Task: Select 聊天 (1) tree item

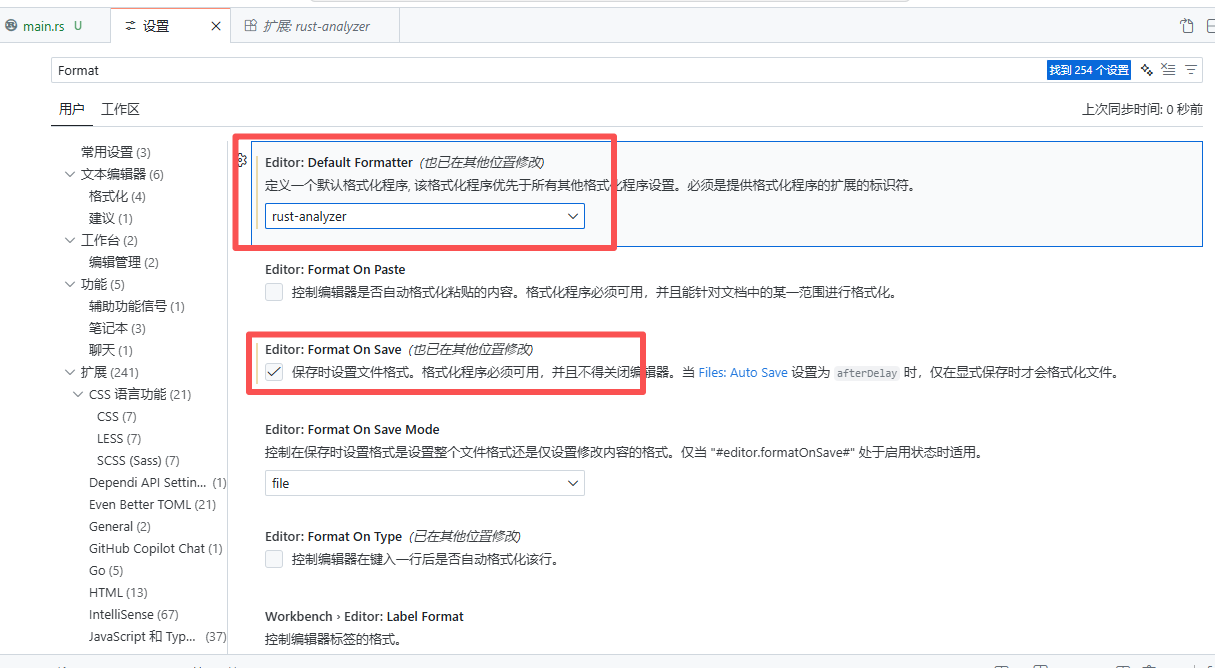Action: click(110, 350)
